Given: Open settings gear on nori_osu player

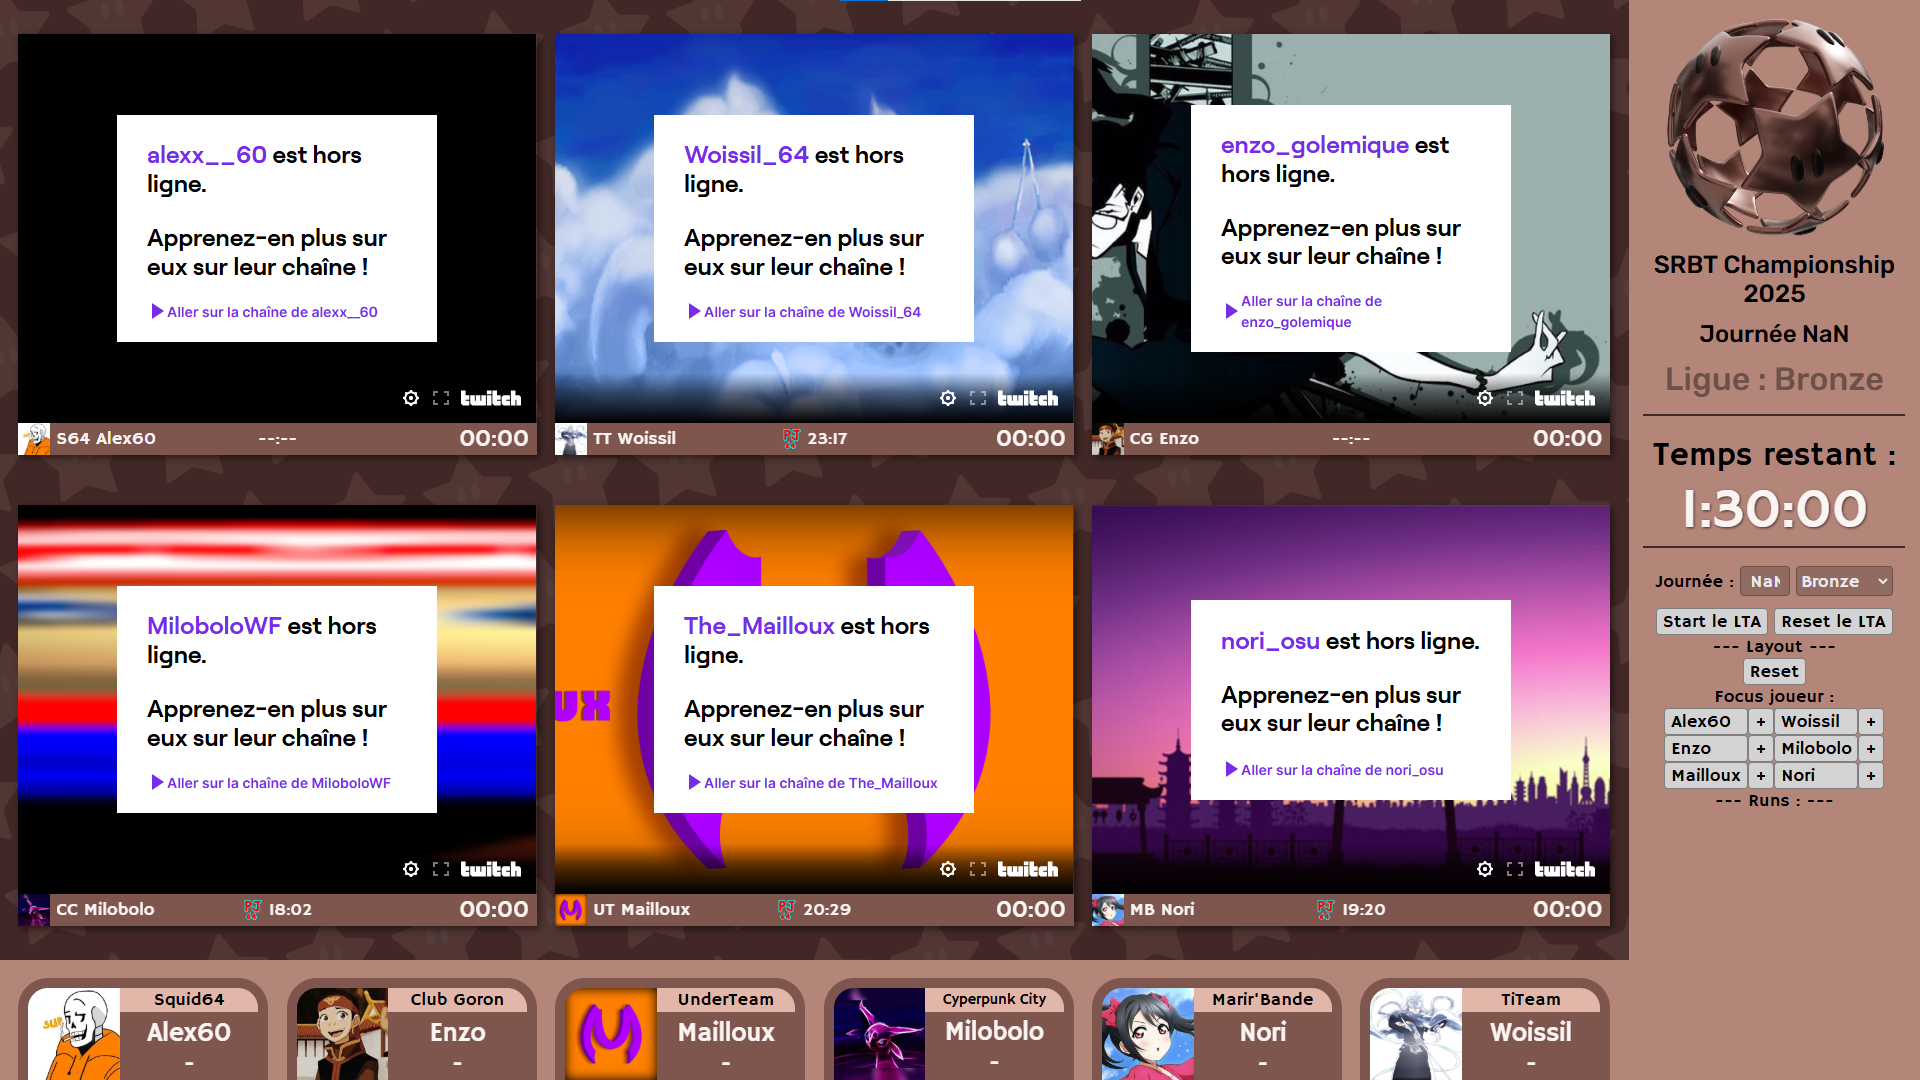Looking at the screenshot, I should point(1485,869).
